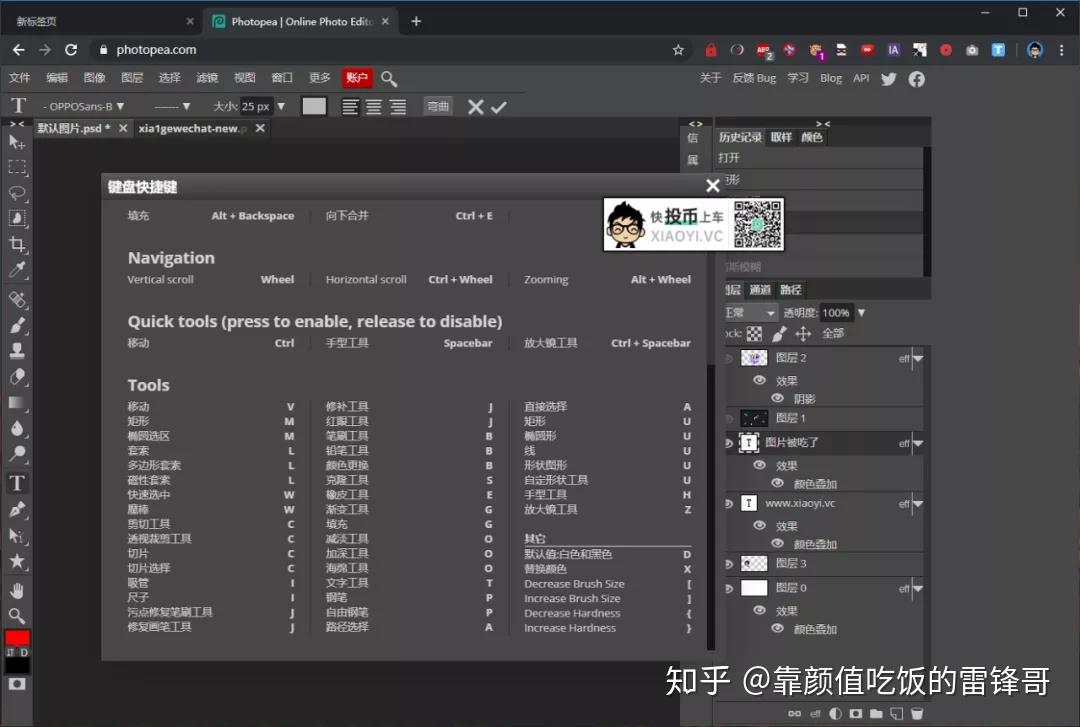This screenshot has width=1080, height=727.
Task: Hide 效果 under www.xiaoyi.vc layer
Action: click(x=760, y=525)
